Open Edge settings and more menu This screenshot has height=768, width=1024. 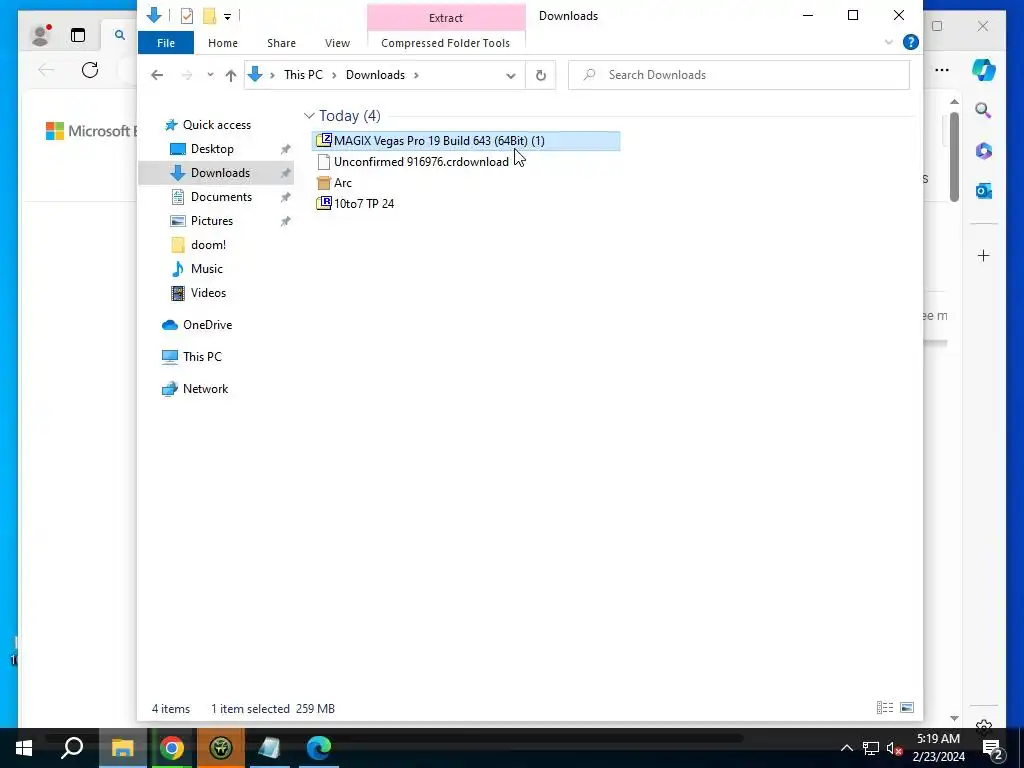pos(942,70)
